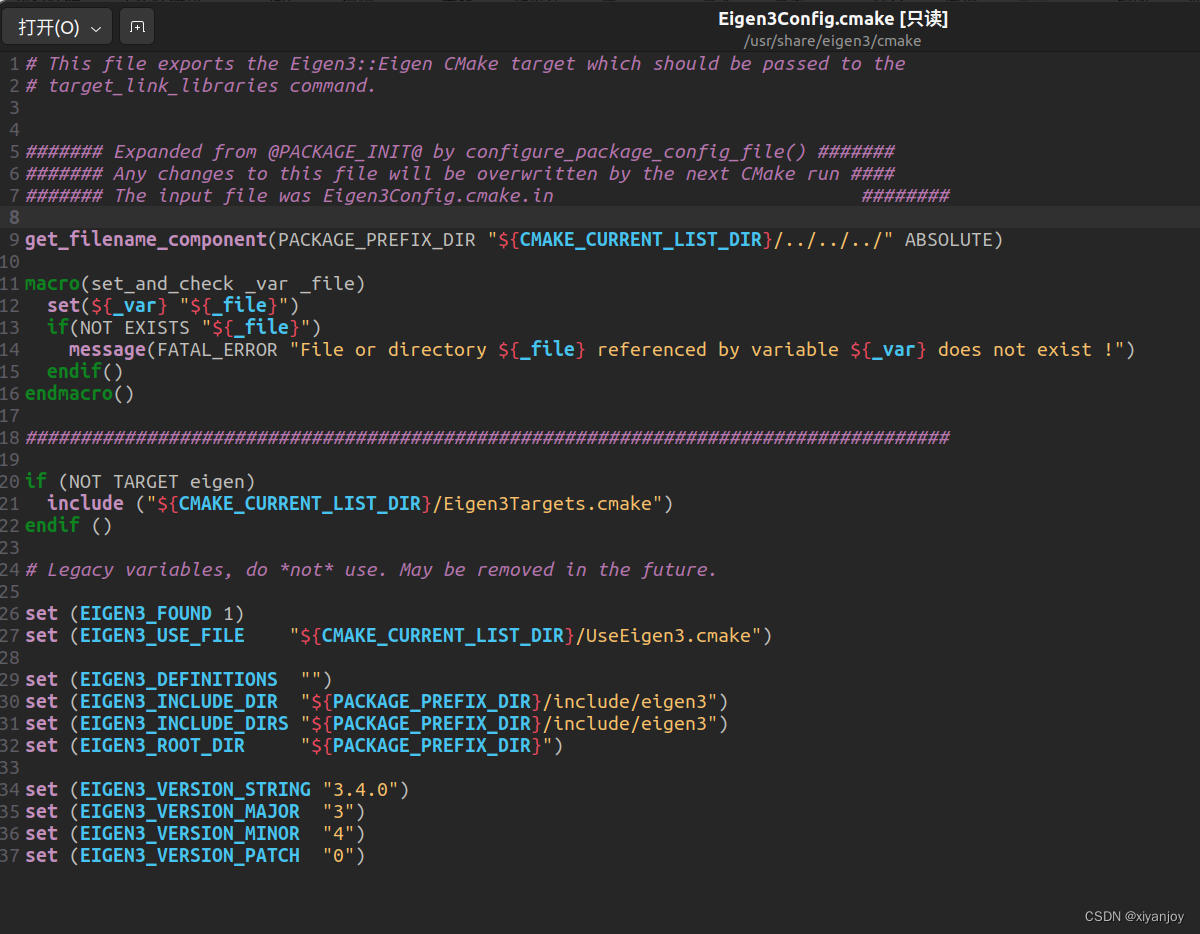1200x934 pixels.
Task: Click the CSDN @xiyanjoy watermark text
Action: coord(1134,916)
